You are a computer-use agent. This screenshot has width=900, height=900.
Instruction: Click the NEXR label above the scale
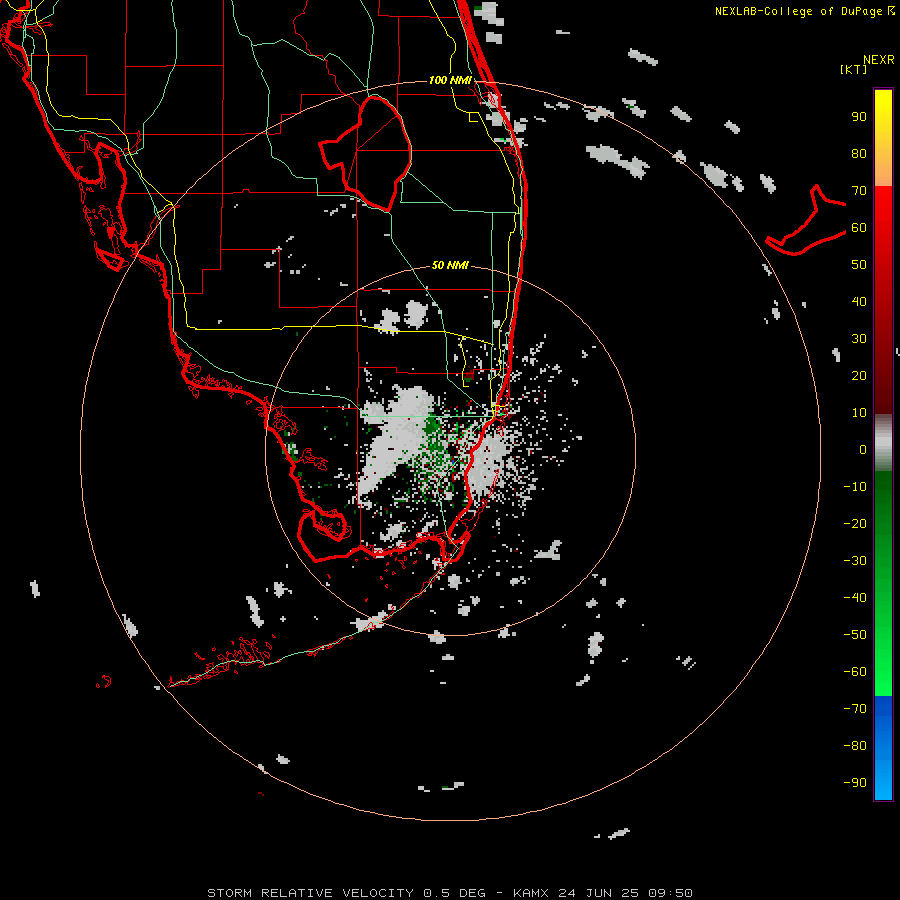878,60
